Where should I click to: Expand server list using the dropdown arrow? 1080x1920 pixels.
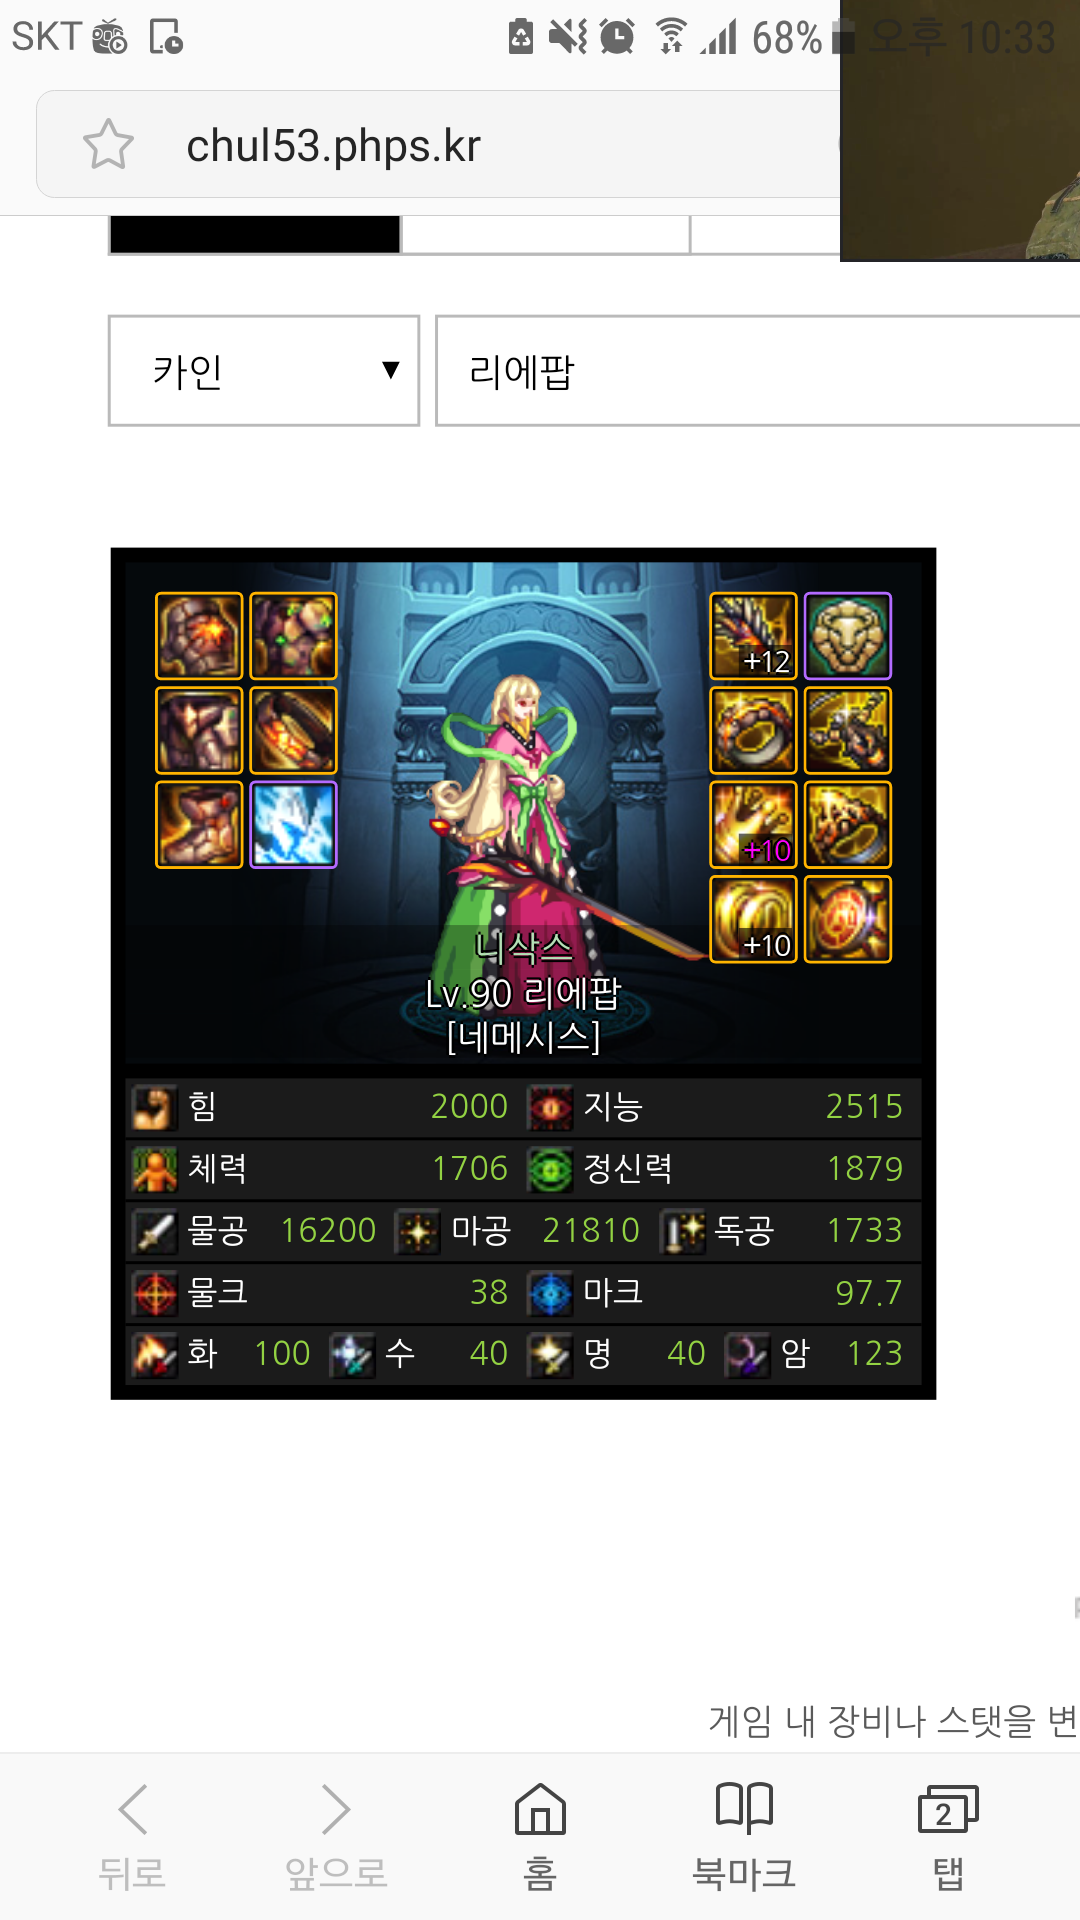point(391,371)
